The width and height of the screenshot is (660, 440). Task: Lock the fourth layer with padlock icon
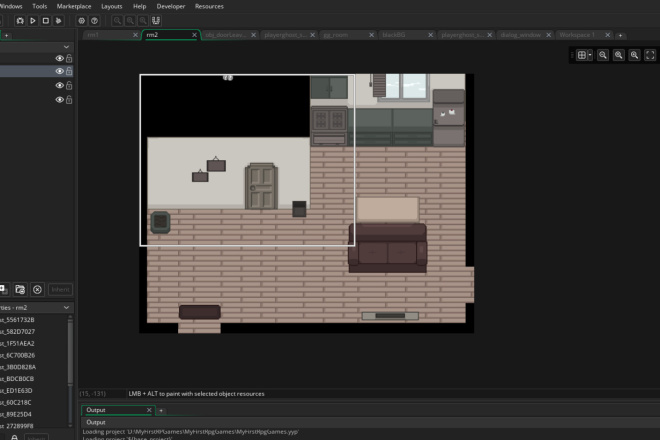pos(69,100)
